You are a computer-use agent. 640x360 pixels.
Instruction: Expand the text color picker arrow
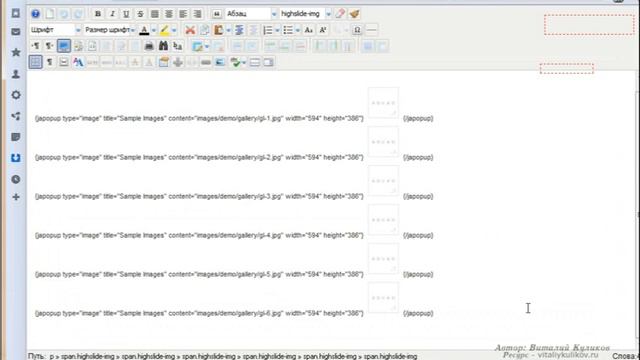(153, 30)
